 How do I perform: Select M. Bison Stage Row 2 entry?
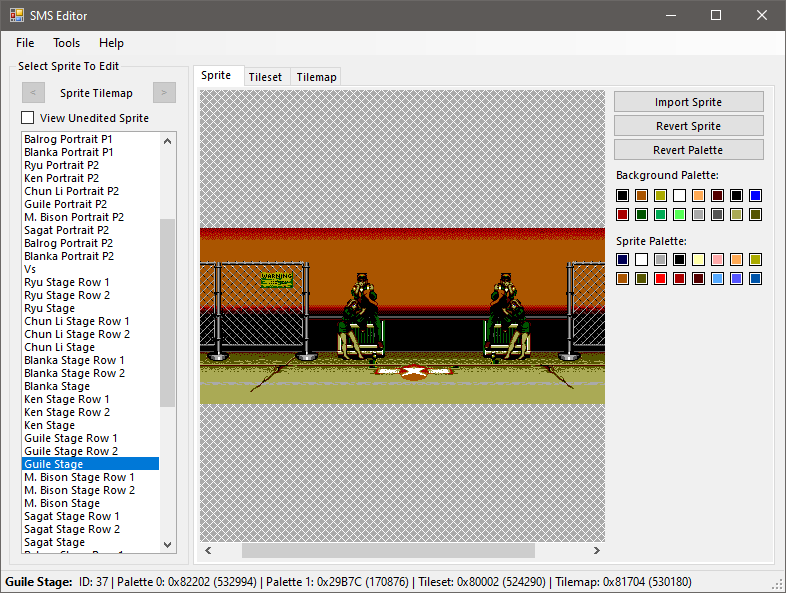pos(91,490)
